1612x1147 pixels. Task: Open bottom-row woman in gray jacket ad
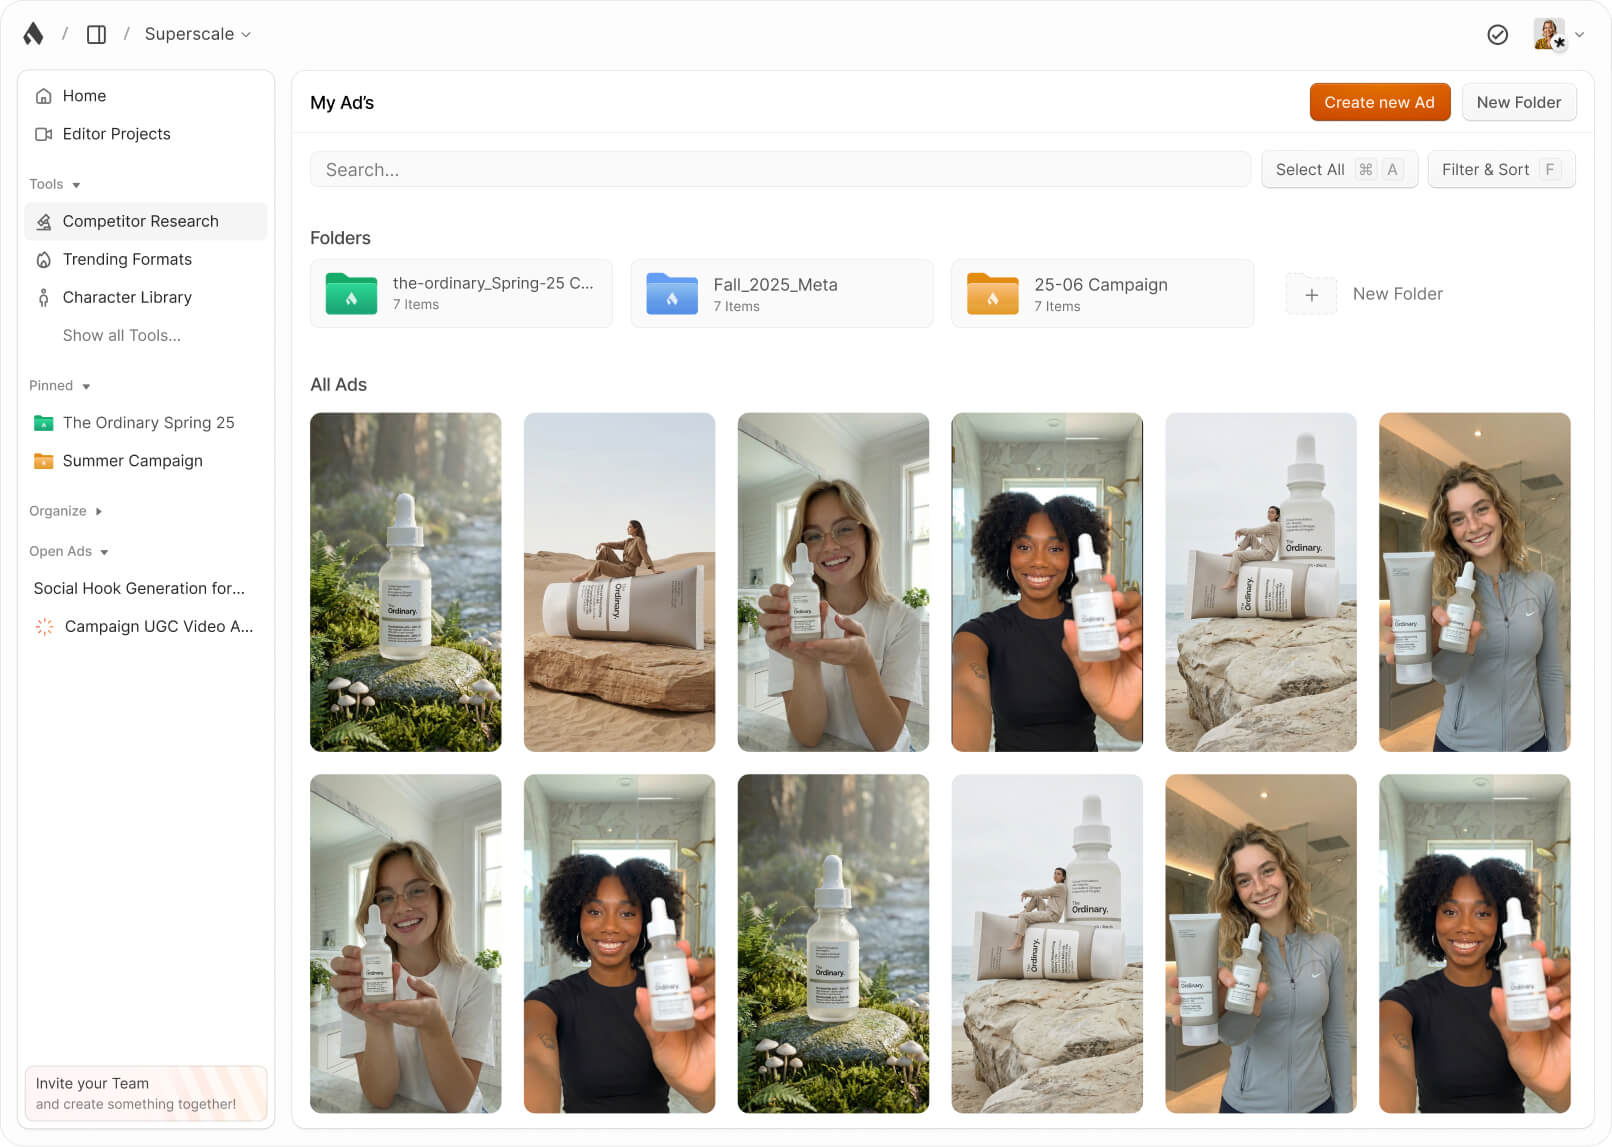[x=1261, y=944]
